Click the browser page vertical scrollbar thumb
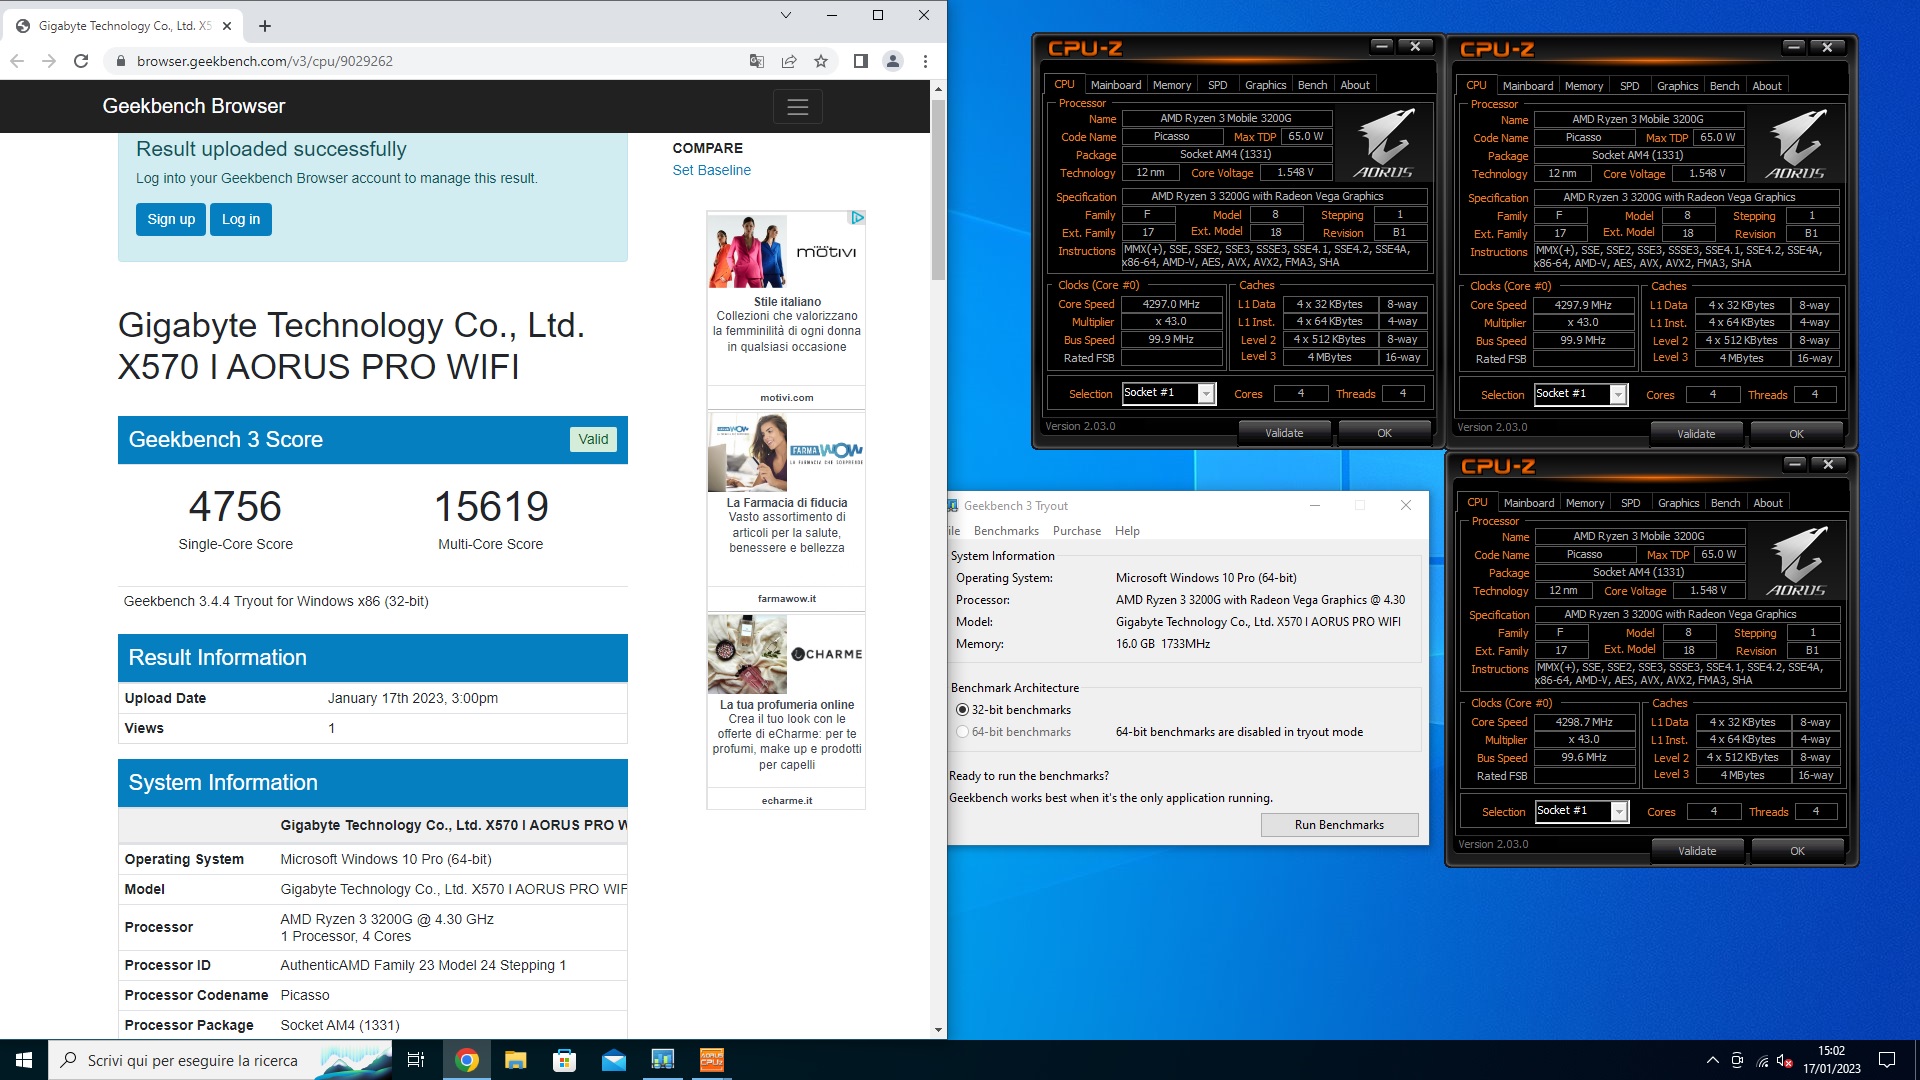The image size is (1920, 1080). 938,190
